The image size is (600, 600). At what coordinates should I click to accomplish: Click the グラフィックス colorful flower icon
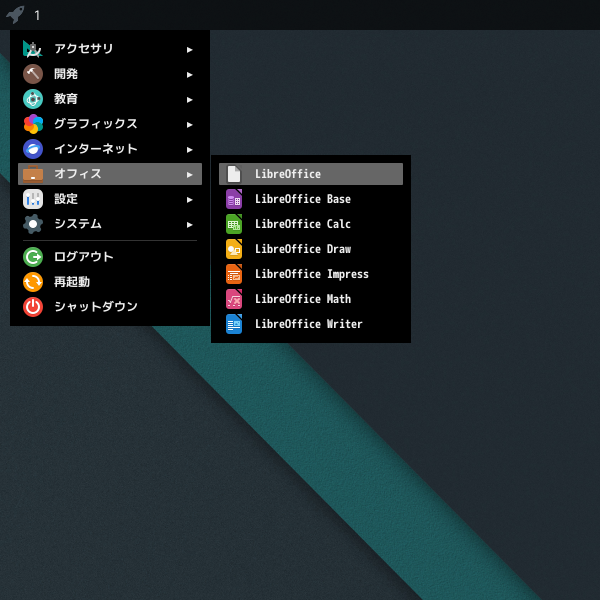coord(33,124)
